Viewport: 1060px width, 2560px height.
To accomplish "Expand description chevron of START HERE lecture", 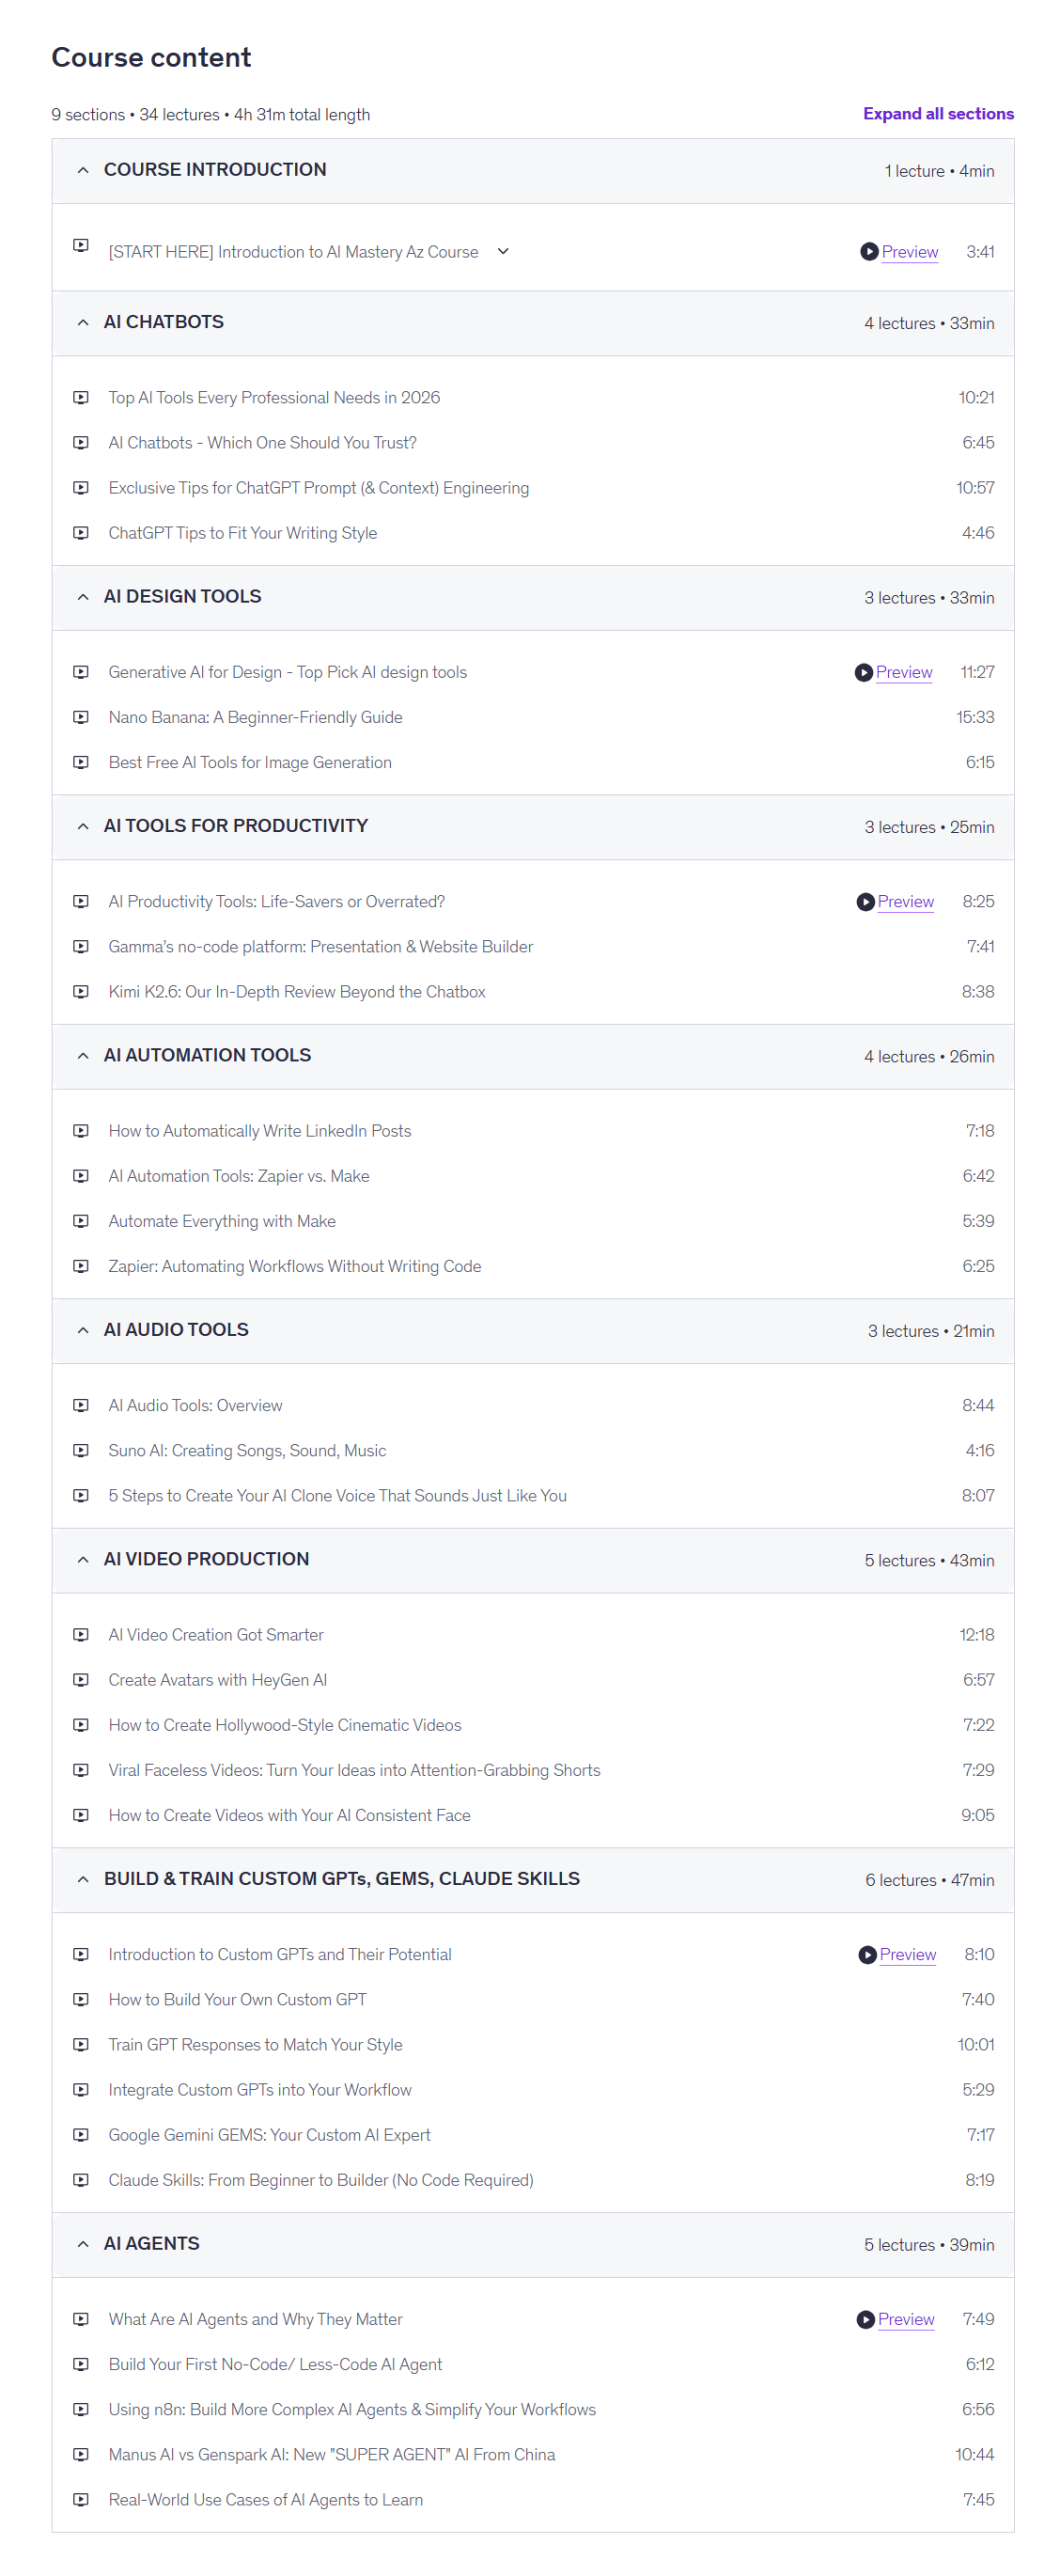I will [x=501, y=250].
